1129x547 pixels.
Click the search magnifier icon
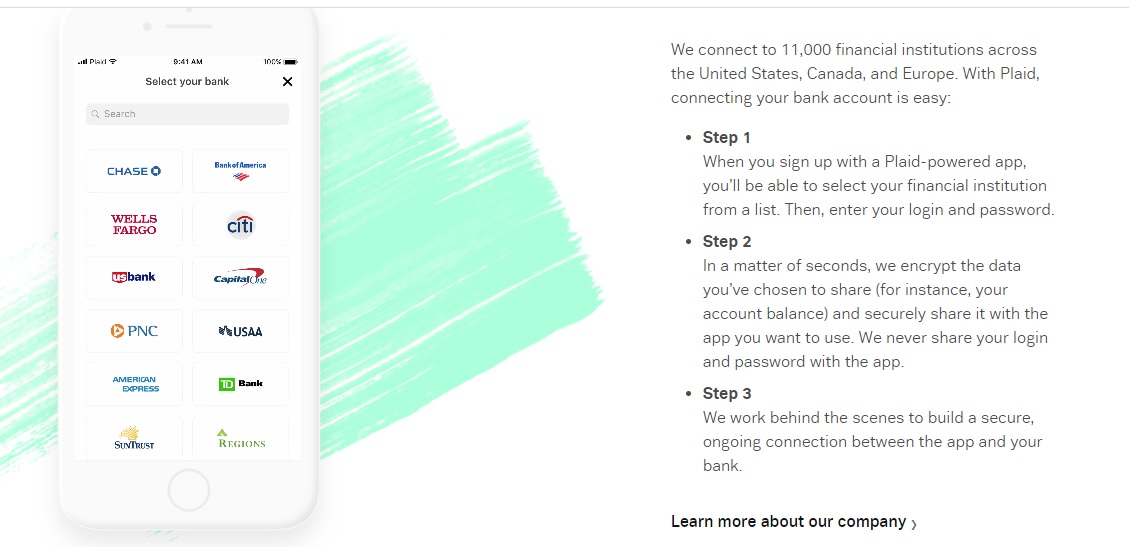pyautogui.click(x=96, y=114)
